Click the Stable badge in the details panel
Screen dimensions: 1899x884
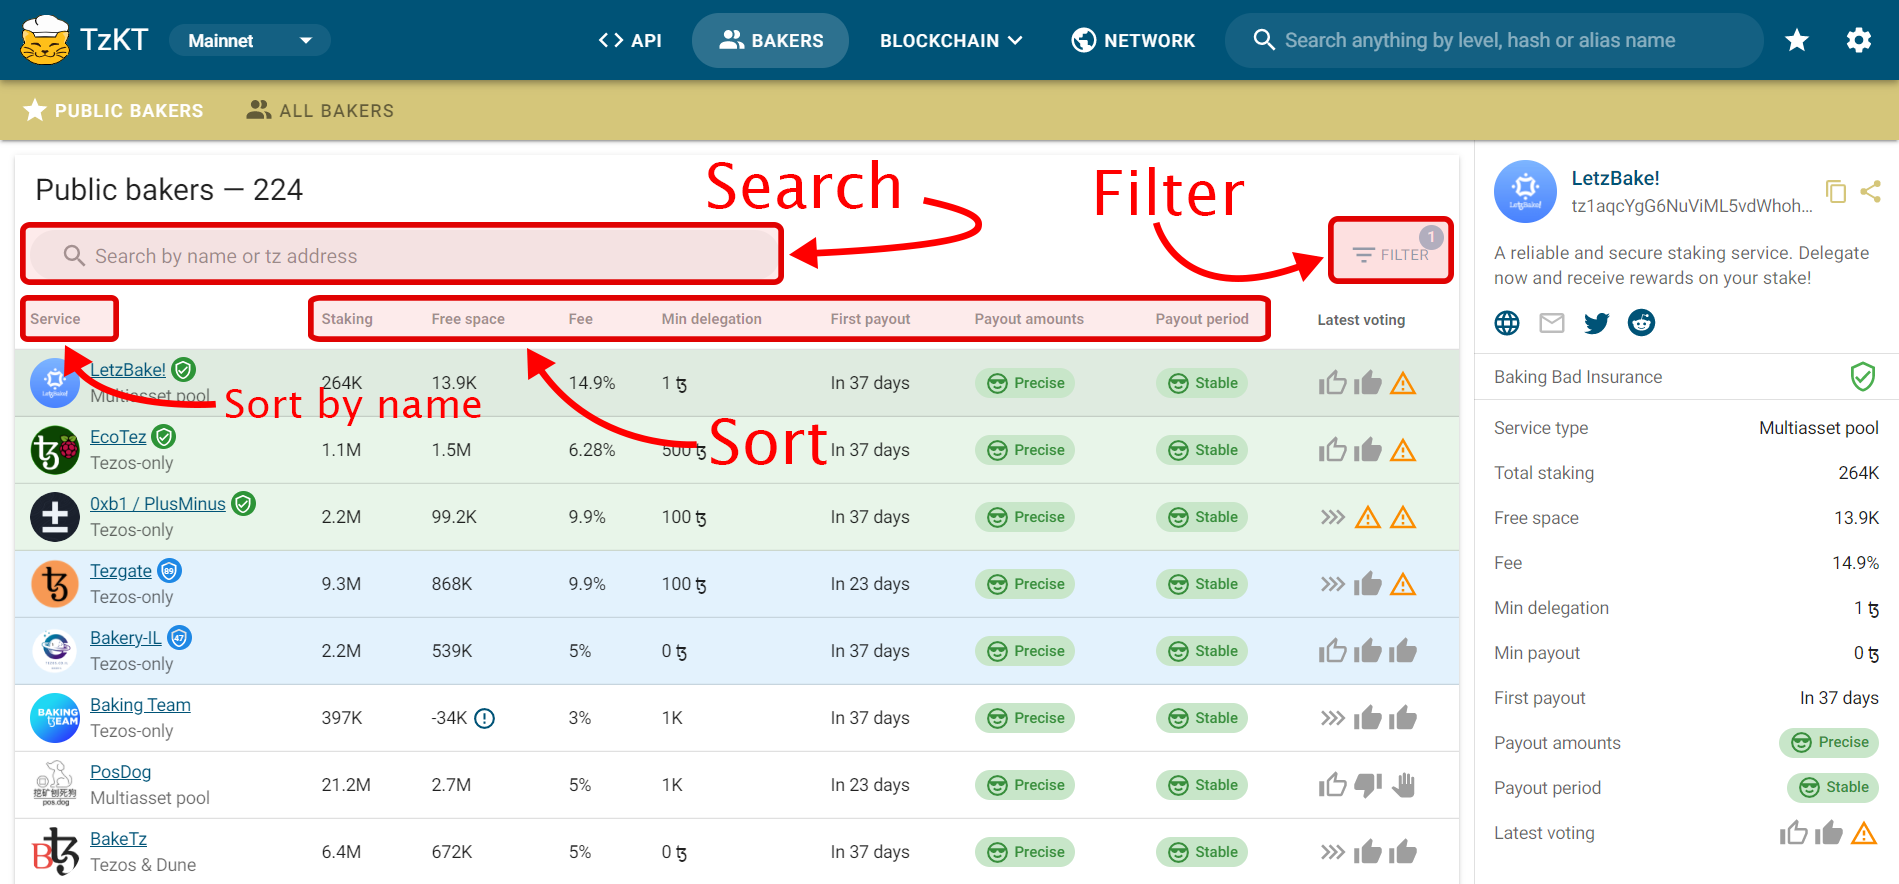[x=1833, y=787]
